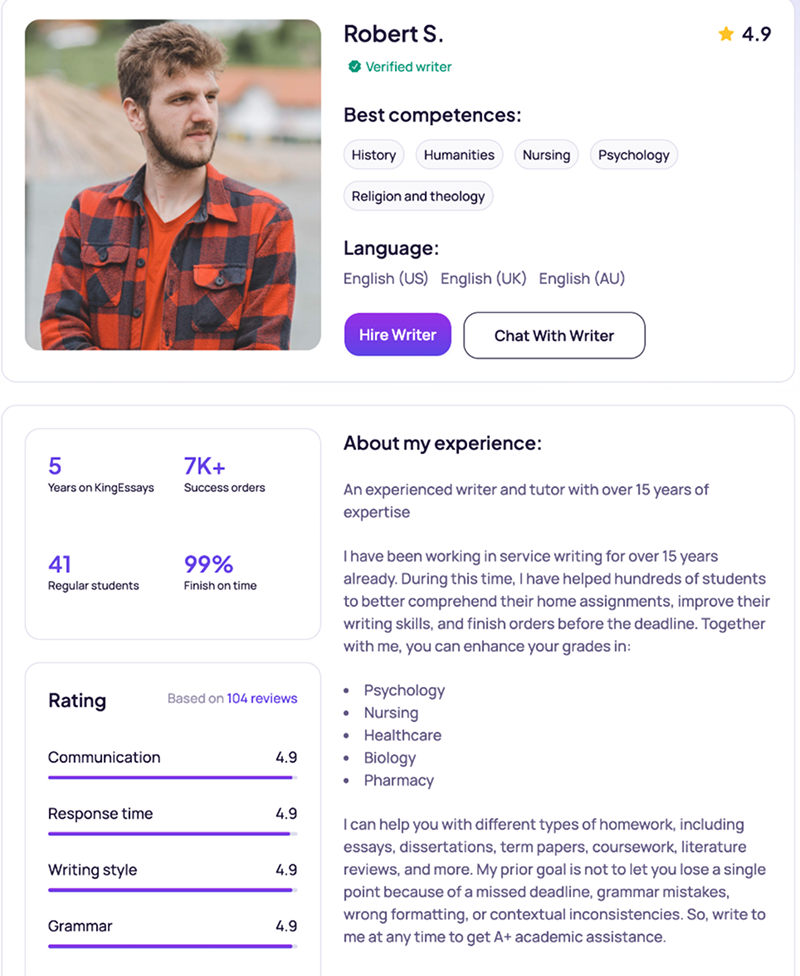800x976 pixels.
Task: Click the gold star rating icon
Action: (x=726, y=34)
